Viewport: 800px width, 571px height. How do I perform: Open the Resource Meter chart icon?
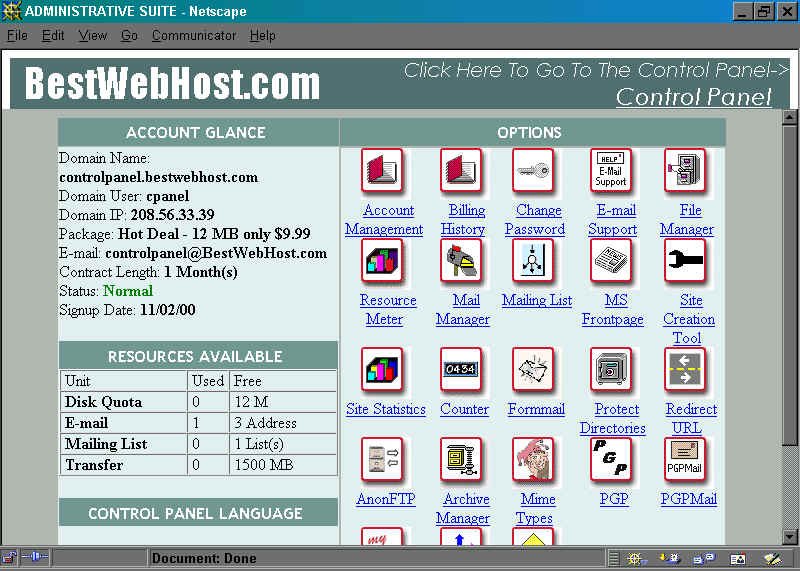(x=382, y=261)
